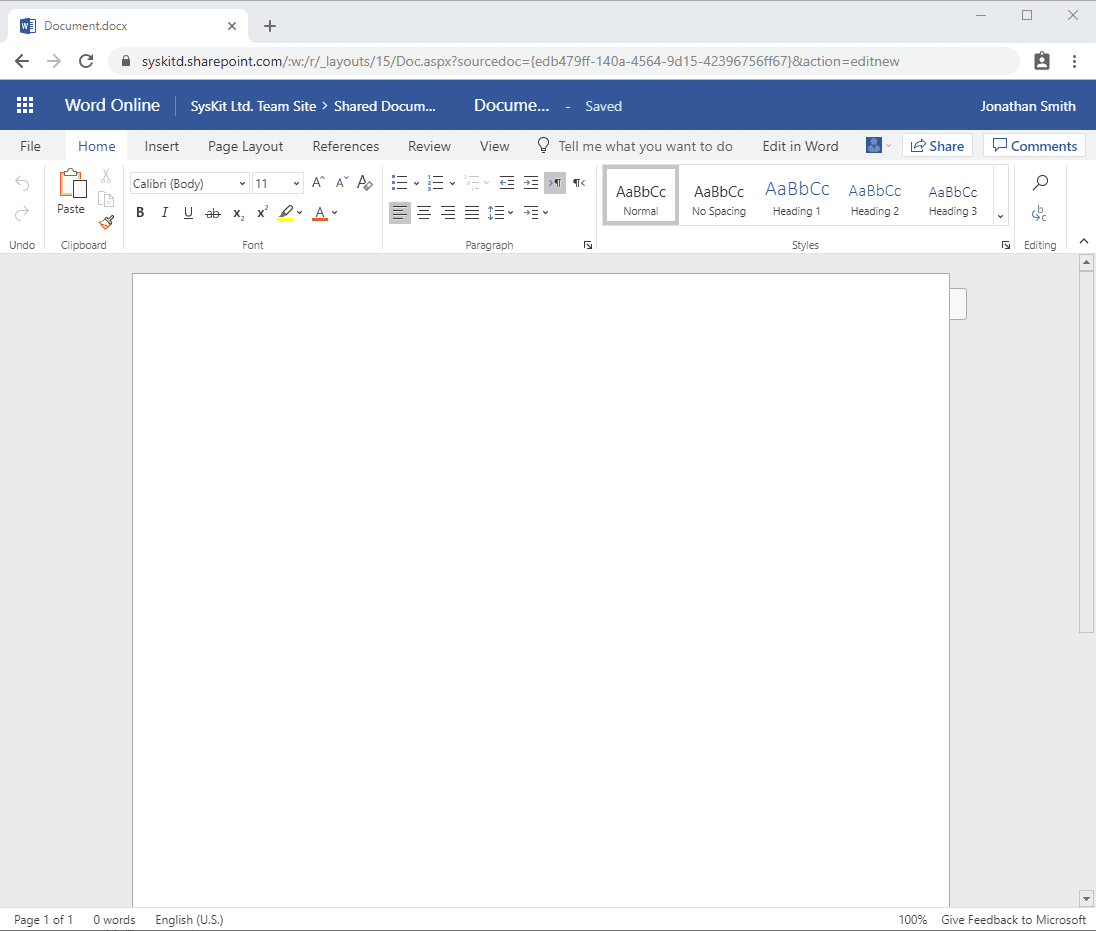Switch to the View tab

[x=494, y=146]
